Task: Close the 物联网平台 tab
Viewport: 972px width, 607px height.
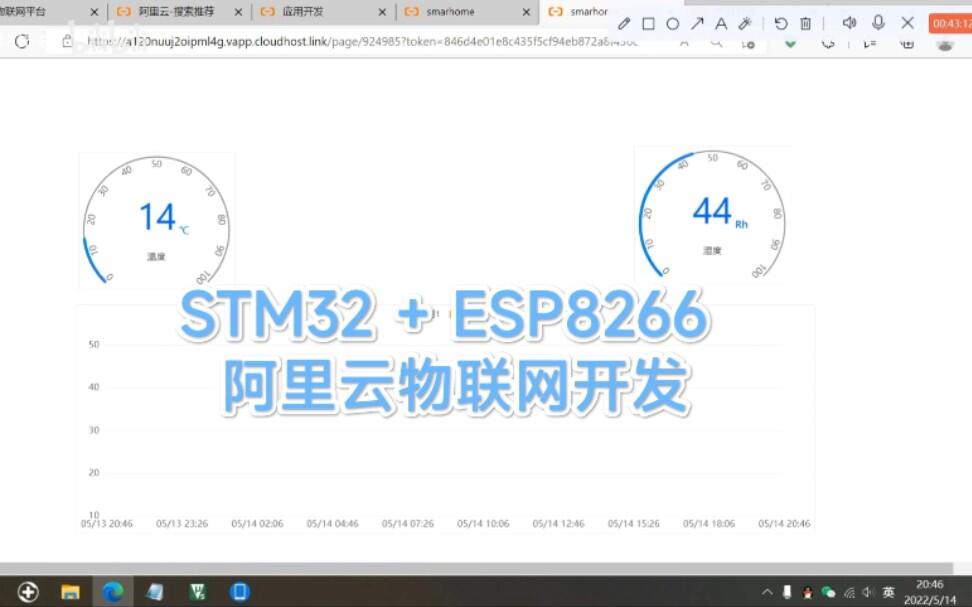Action: (94, 12)
